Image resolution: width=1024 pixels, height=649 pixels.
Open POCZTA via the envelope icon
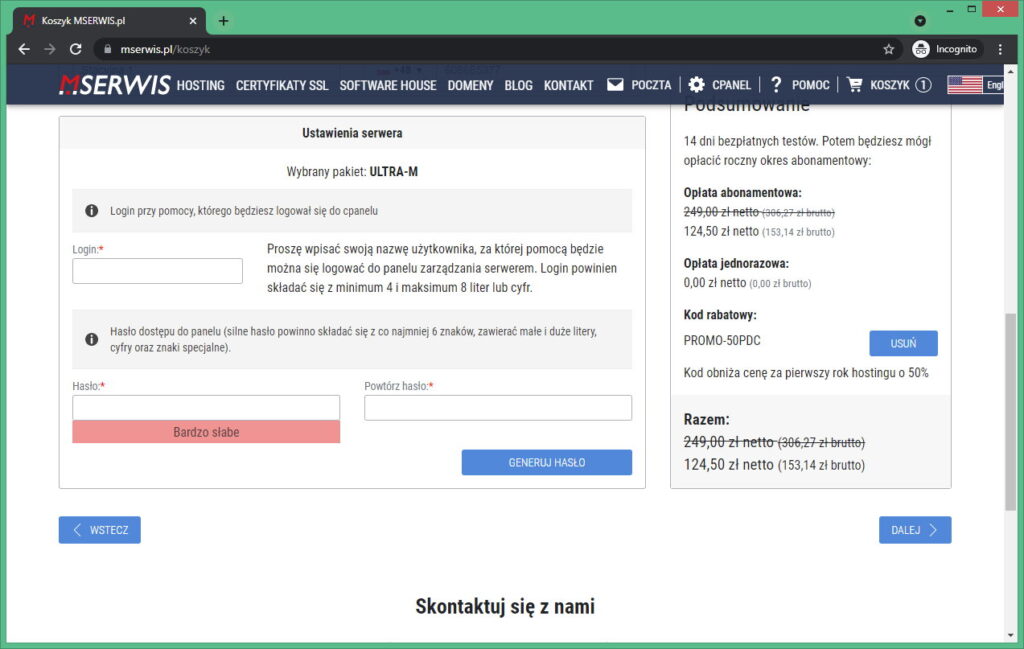[x=614, y=85]
